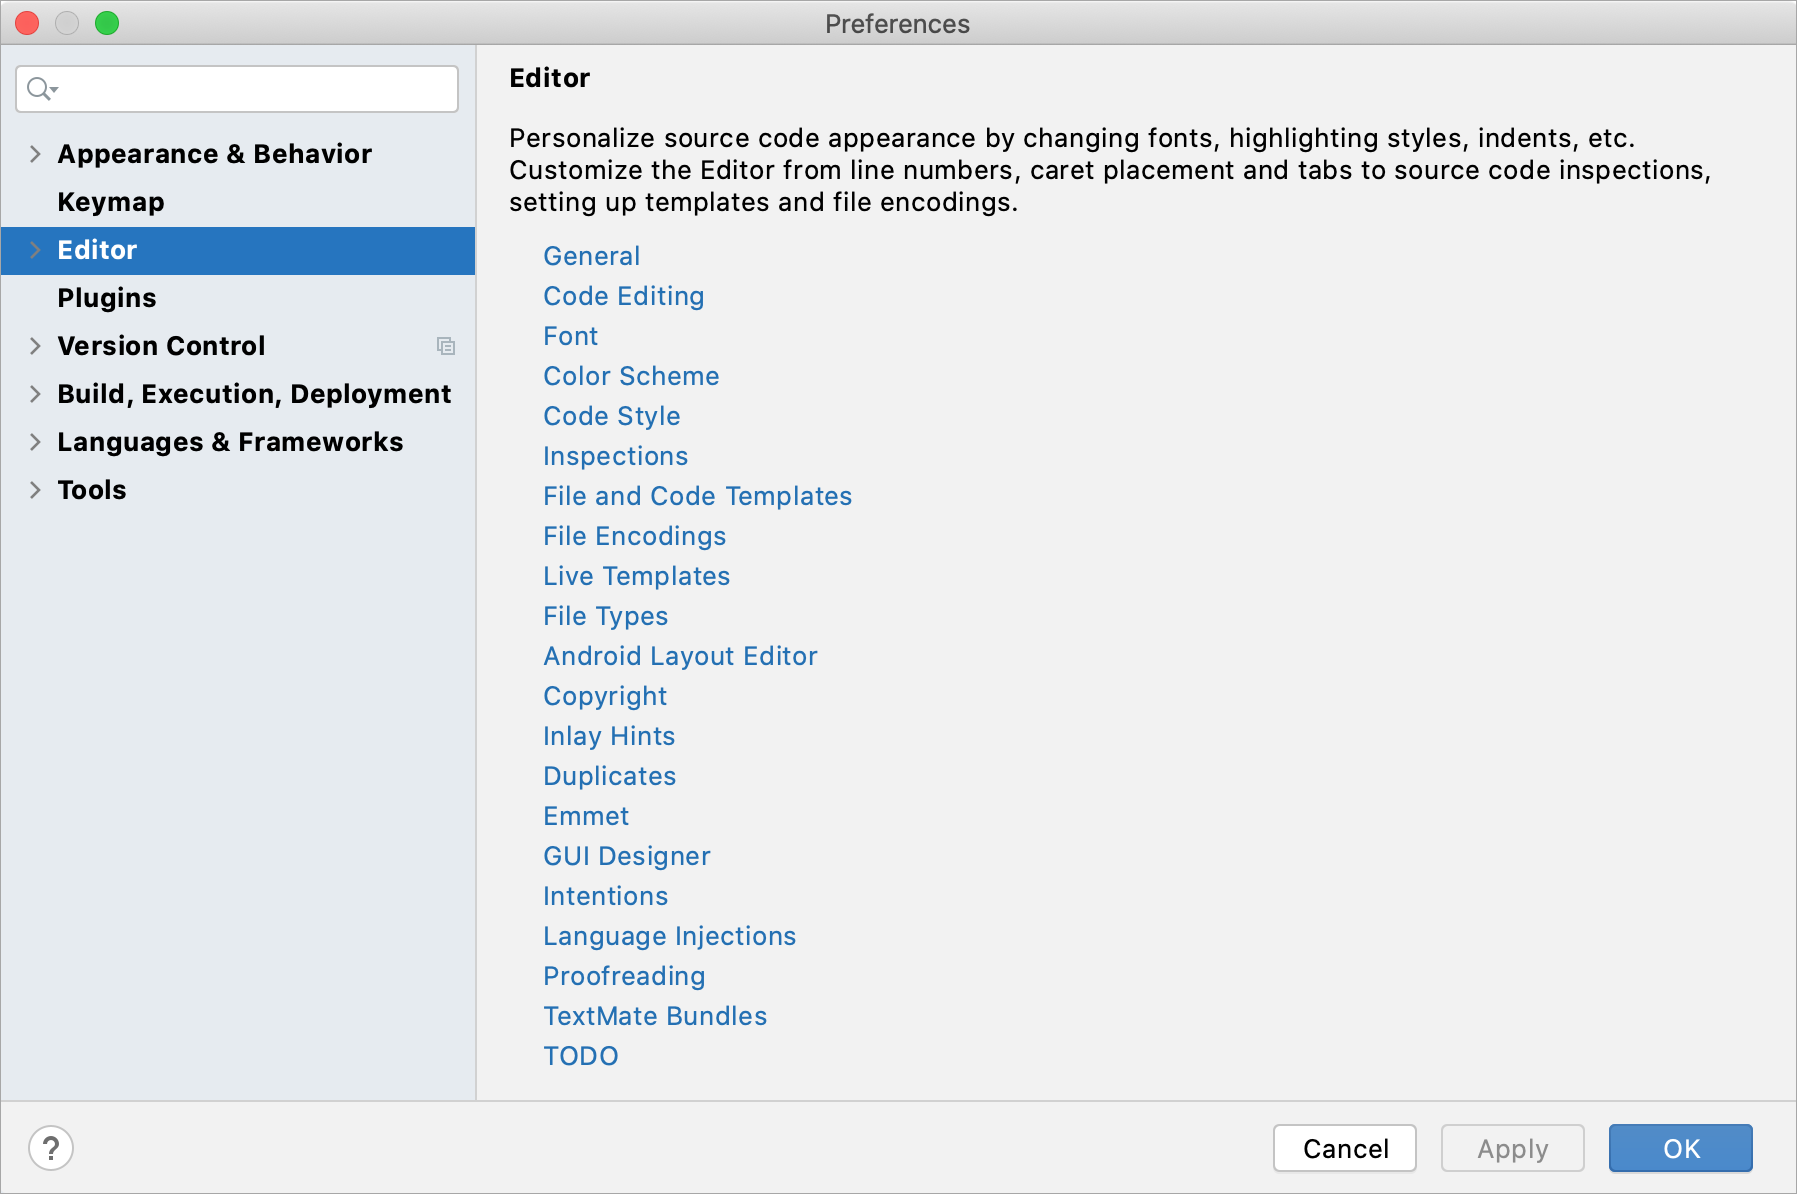Open Android Layout Editor link
The image size is (1797, 1194).
pyautogui.click(x=681, y=656)
